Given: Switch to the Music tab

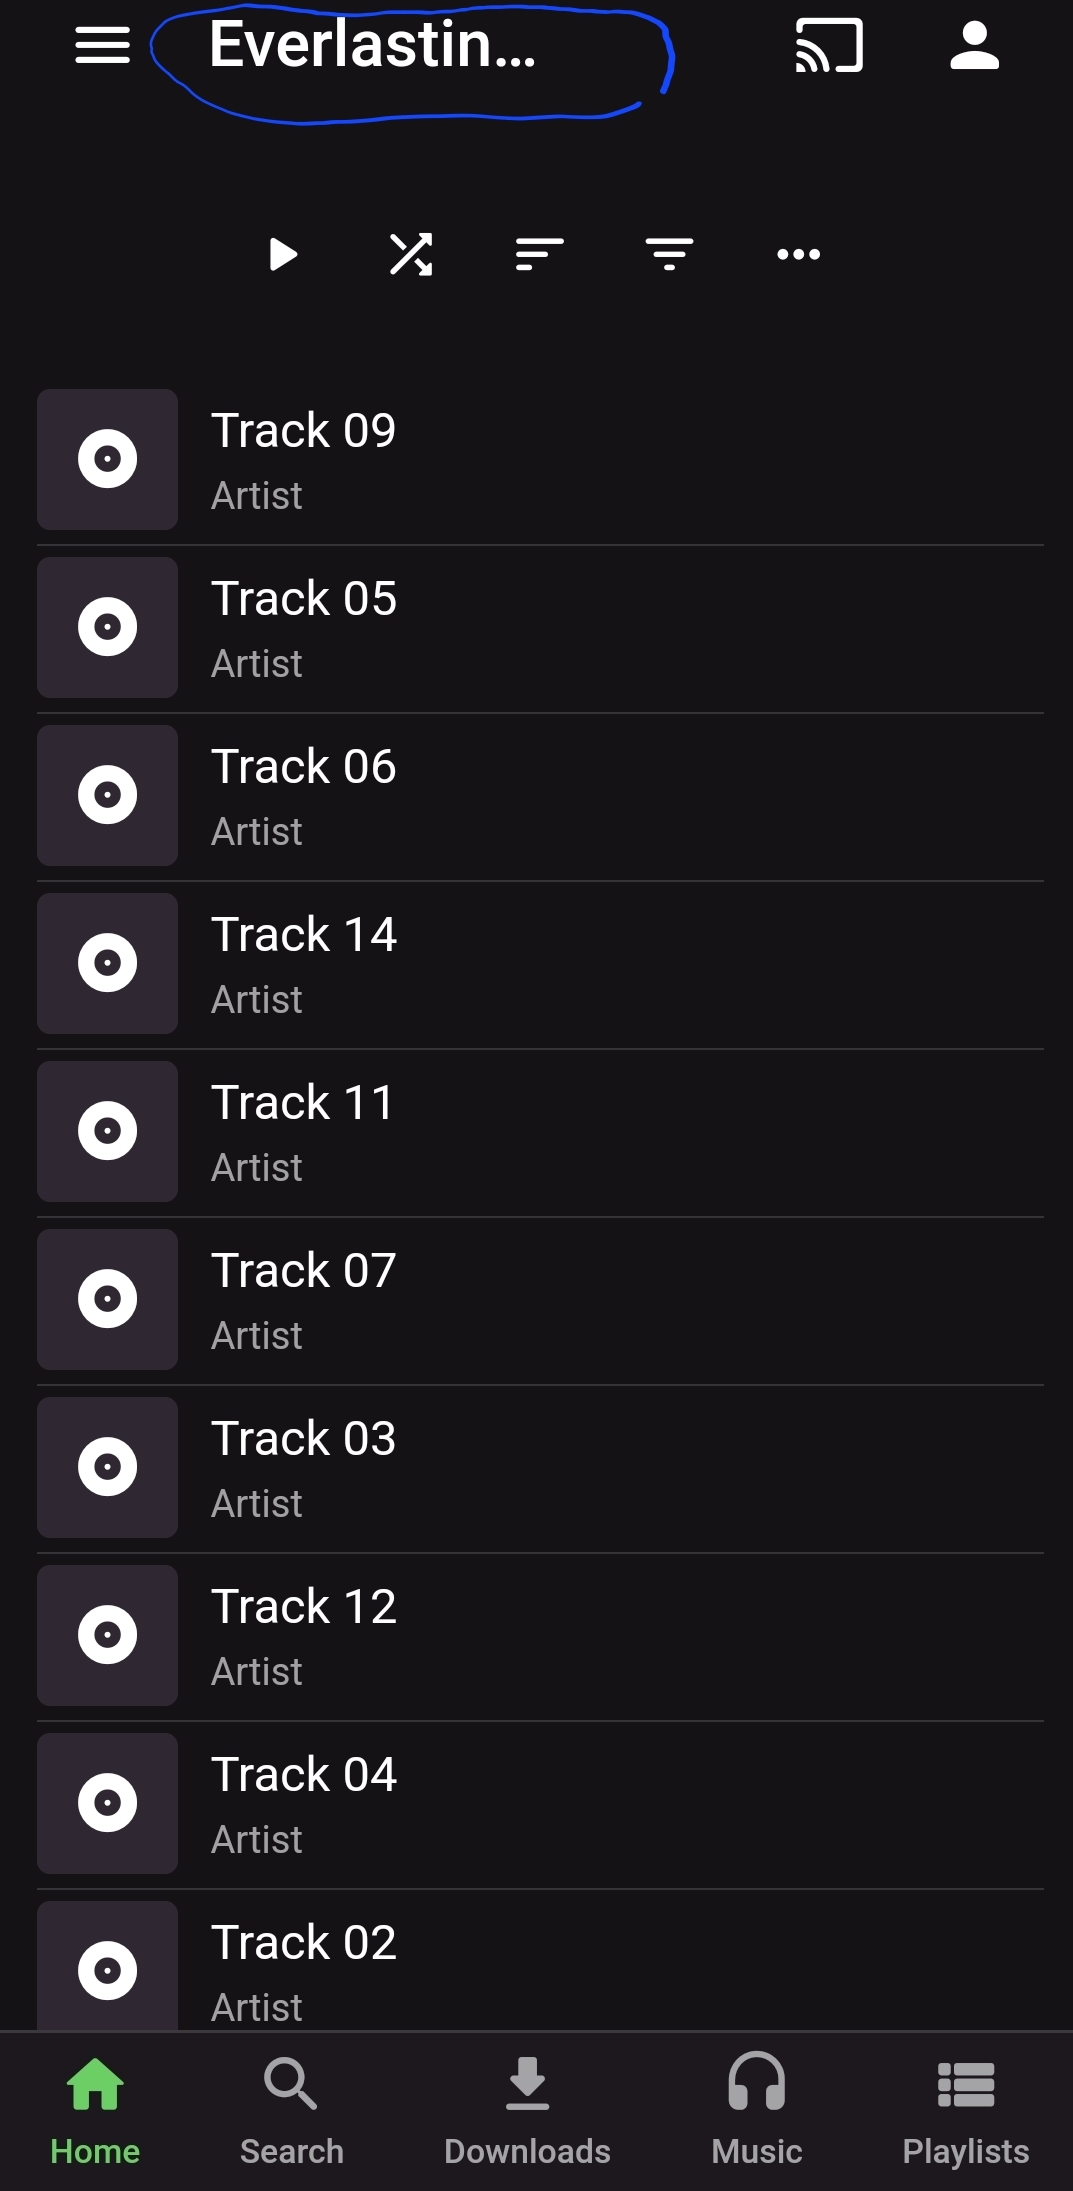Looking at the screenshot, I should pyautogui.click(x=757, y=2110).
